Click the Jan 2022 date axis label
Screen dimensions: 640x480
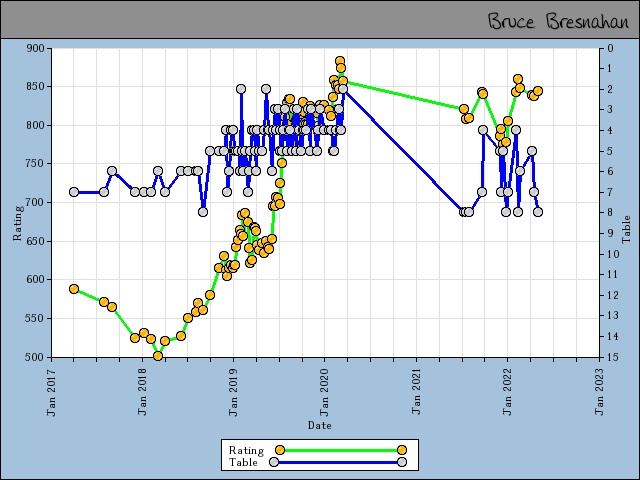pos(507,393)
